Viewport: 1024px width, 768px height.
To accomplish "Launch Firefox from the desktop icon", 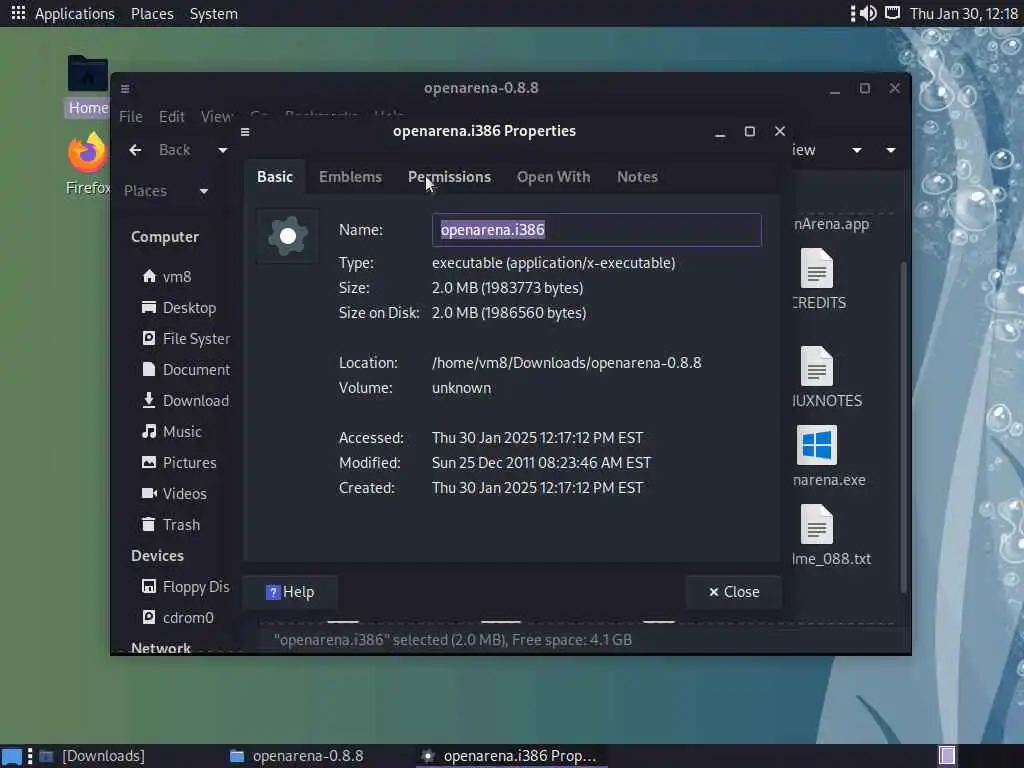I will [x=88, y=152].
